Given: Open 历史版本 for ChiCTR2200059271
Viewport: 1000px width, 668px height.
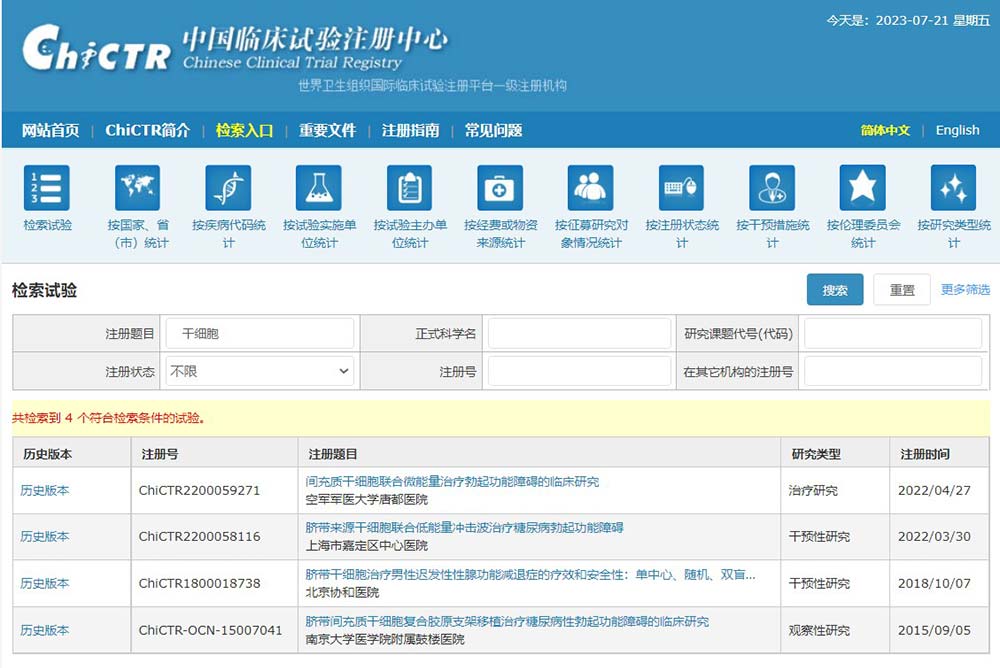Looking at the screenshot, I should [x=45, y=491].
